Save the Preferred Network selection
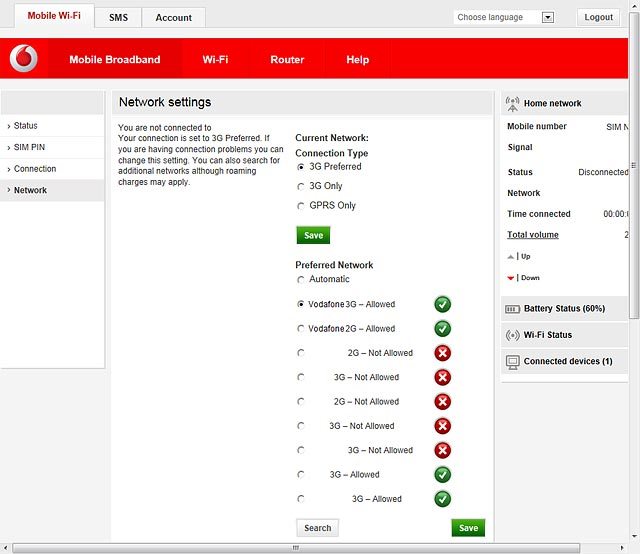The image size is (640, 554). [468, 528]
